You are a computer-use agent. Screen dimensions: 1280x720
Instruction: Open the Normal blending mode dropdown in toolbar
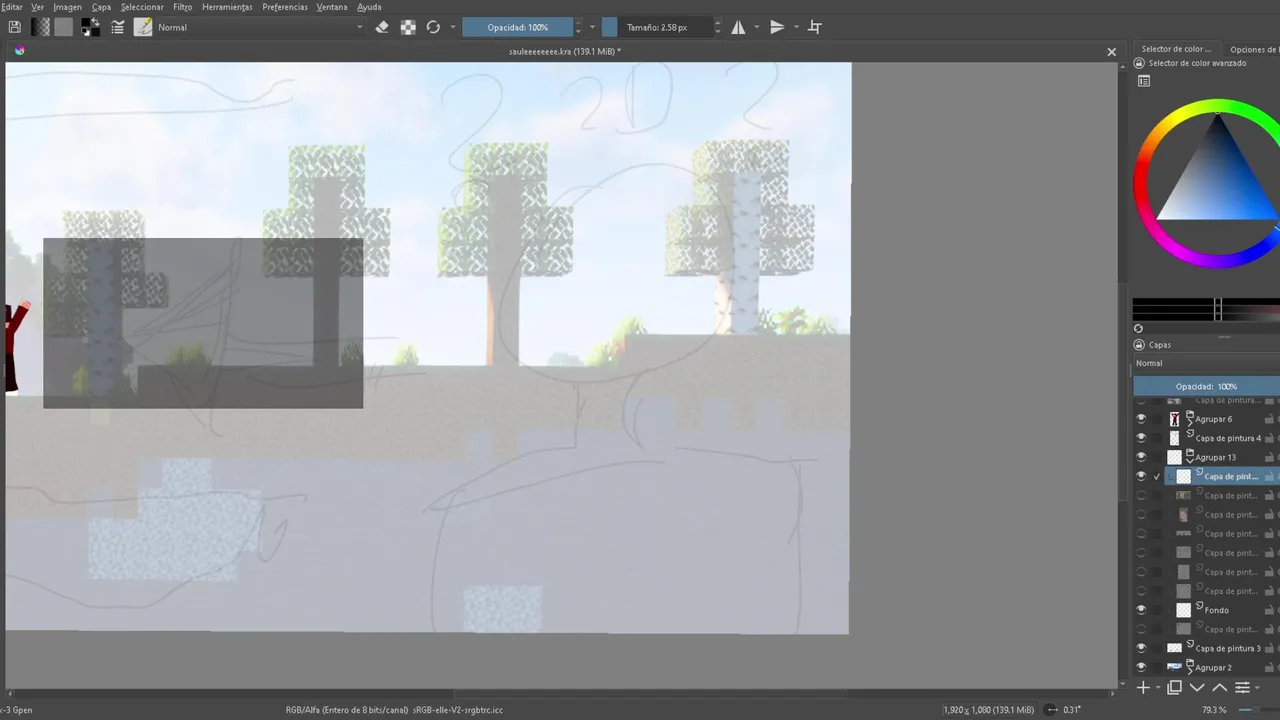[x=260, y=27]
